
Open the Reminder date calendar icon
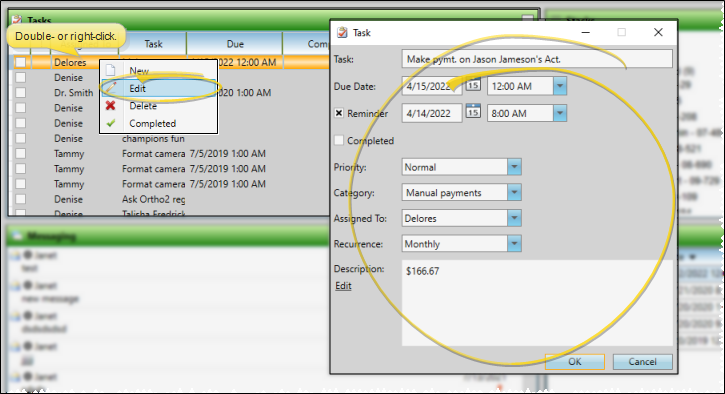point(473,112)
